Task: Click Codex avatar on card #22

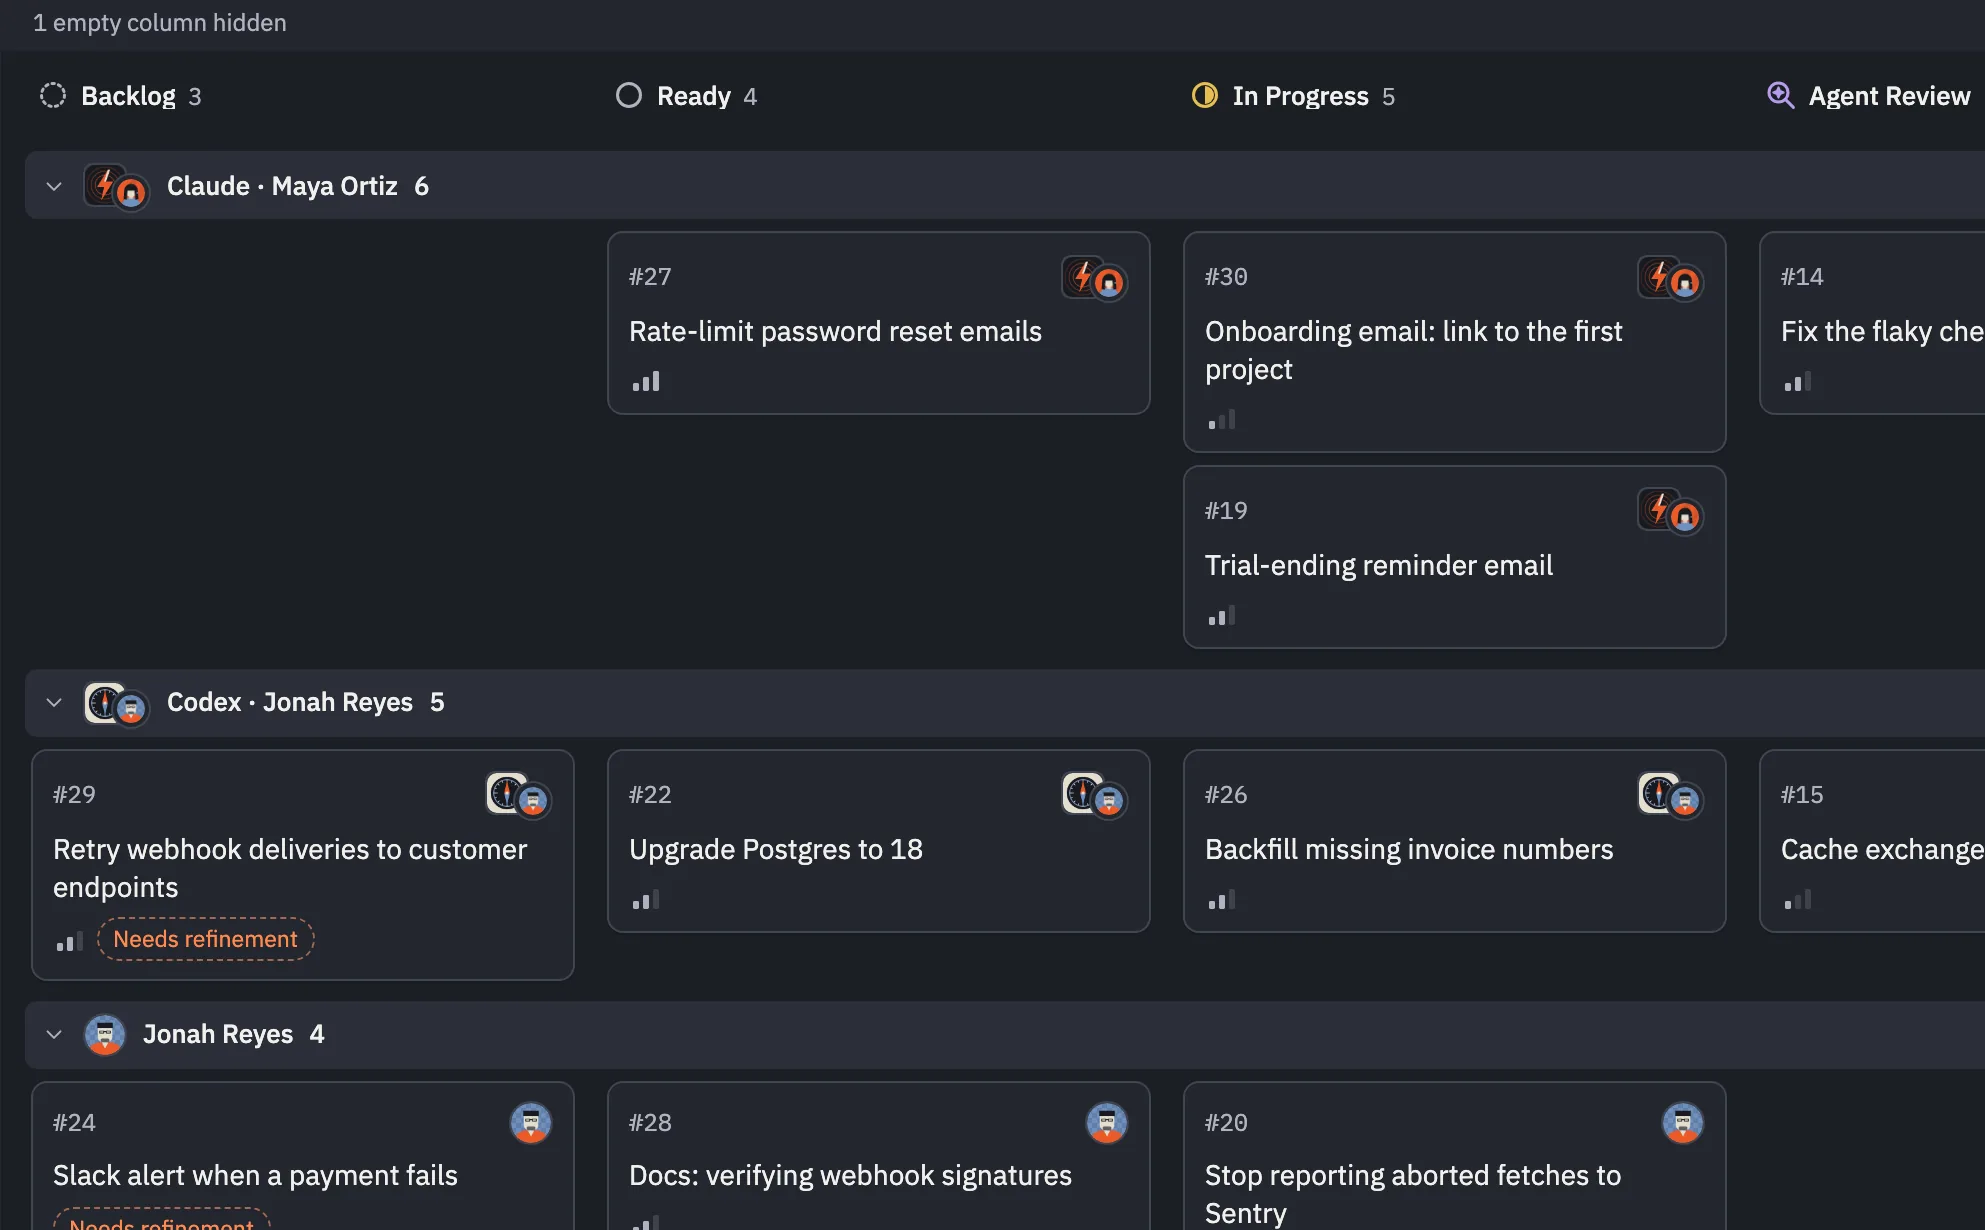Action: [1083, 794]
